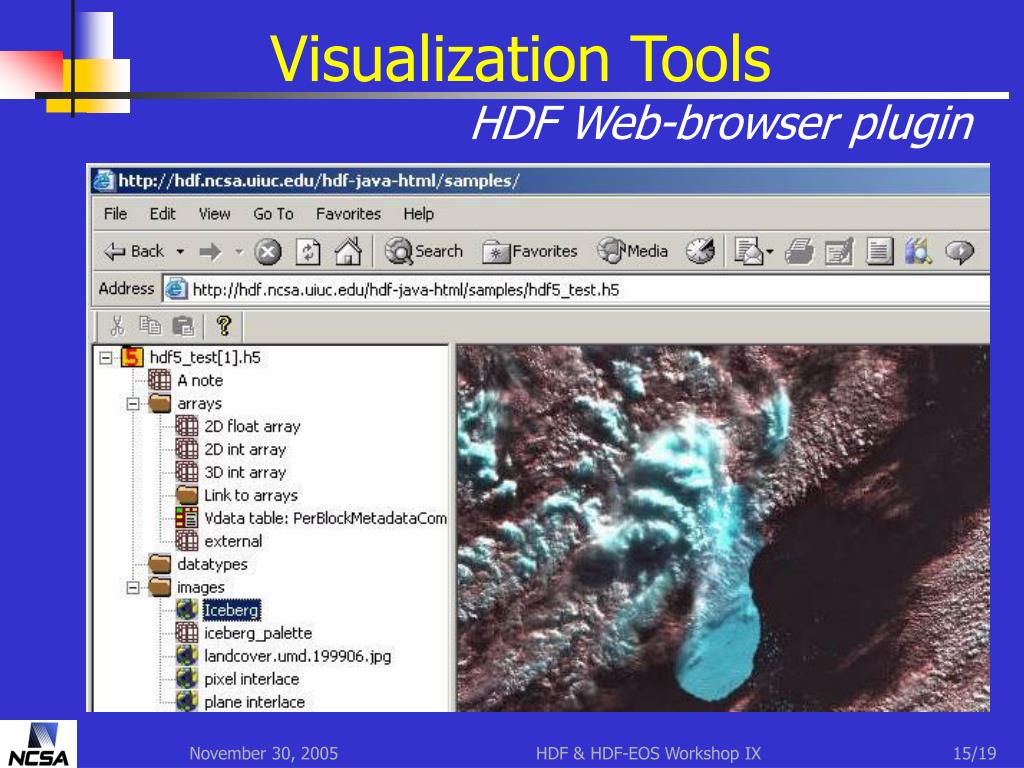
Task: Select the arrays folder
Action: point(199,404)
